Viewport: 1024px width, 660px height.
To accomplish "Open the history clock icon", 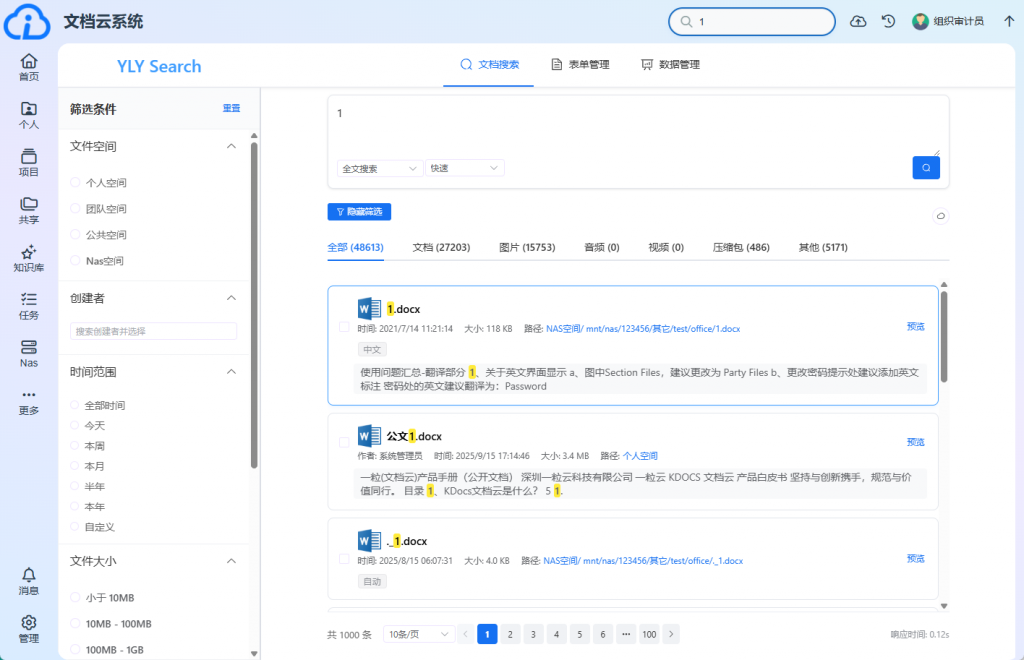I will coord(888,21).
